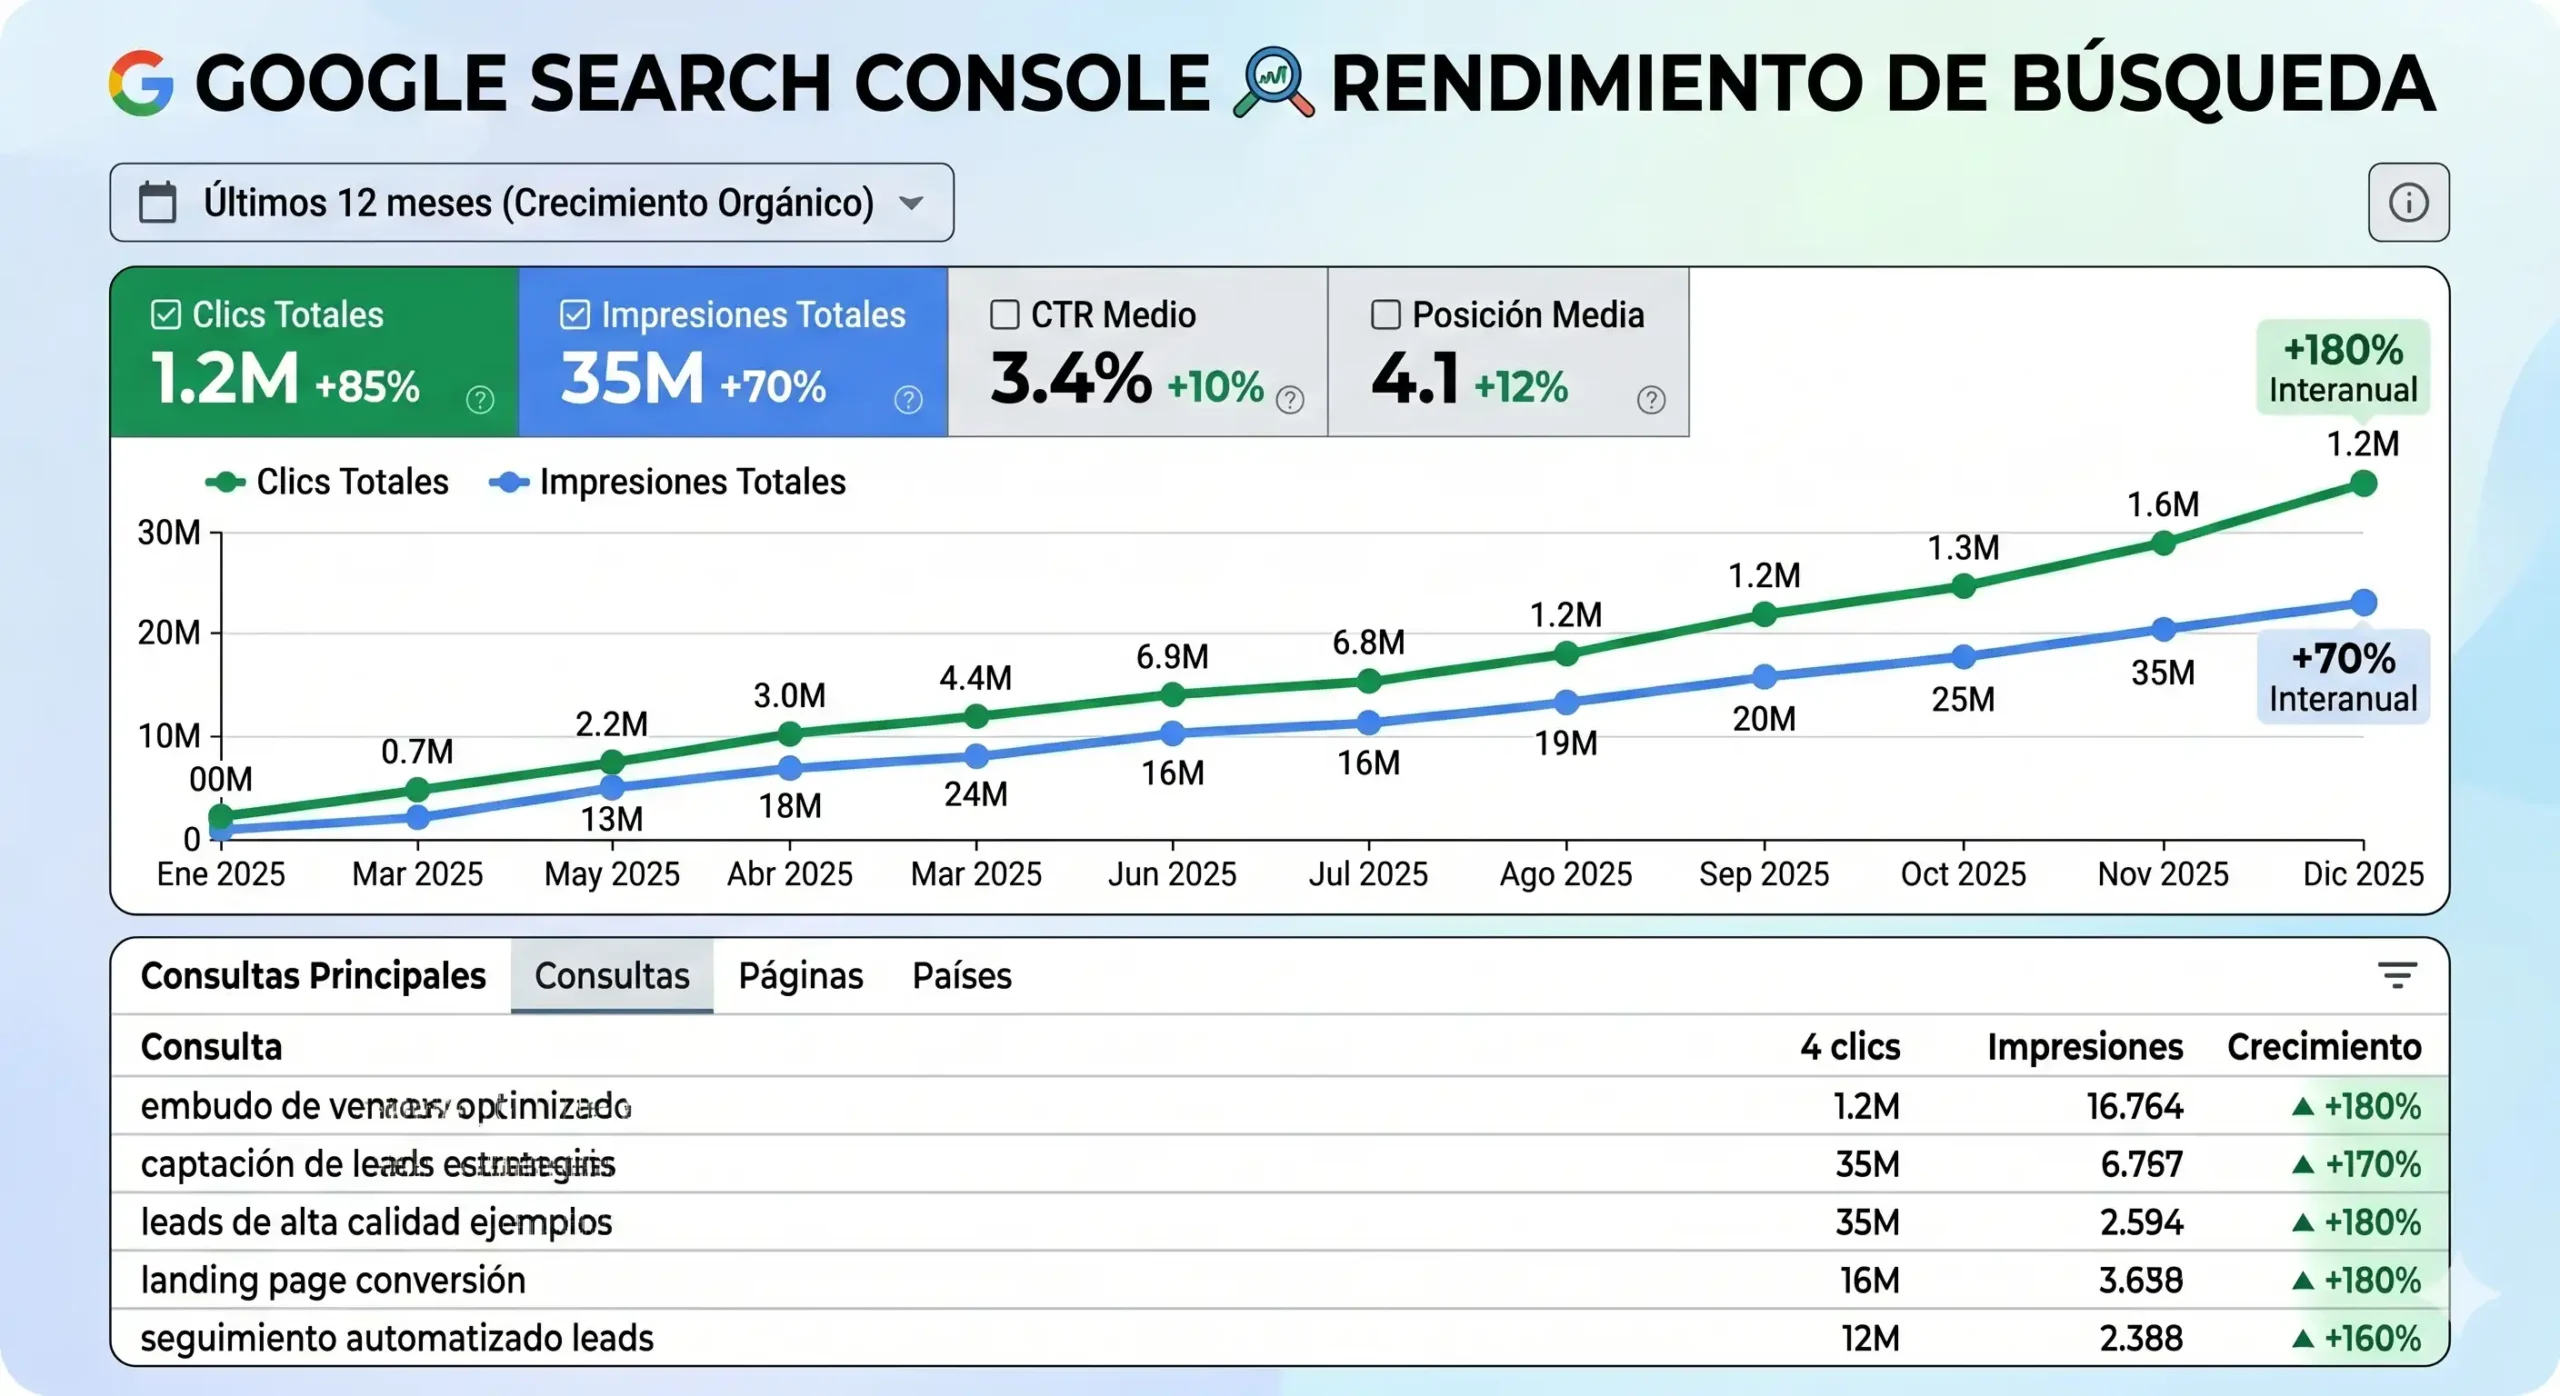The width and height of the screenshot is (2560, 1396).
Task: Click the blue Sep 2025 data point
Action: pyautogui.click(x=1765, y=677)
